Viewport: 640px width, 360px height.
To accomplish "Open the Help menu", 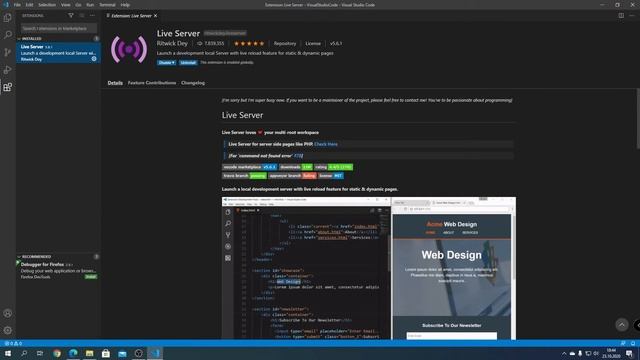I will (x=125, y=5).
